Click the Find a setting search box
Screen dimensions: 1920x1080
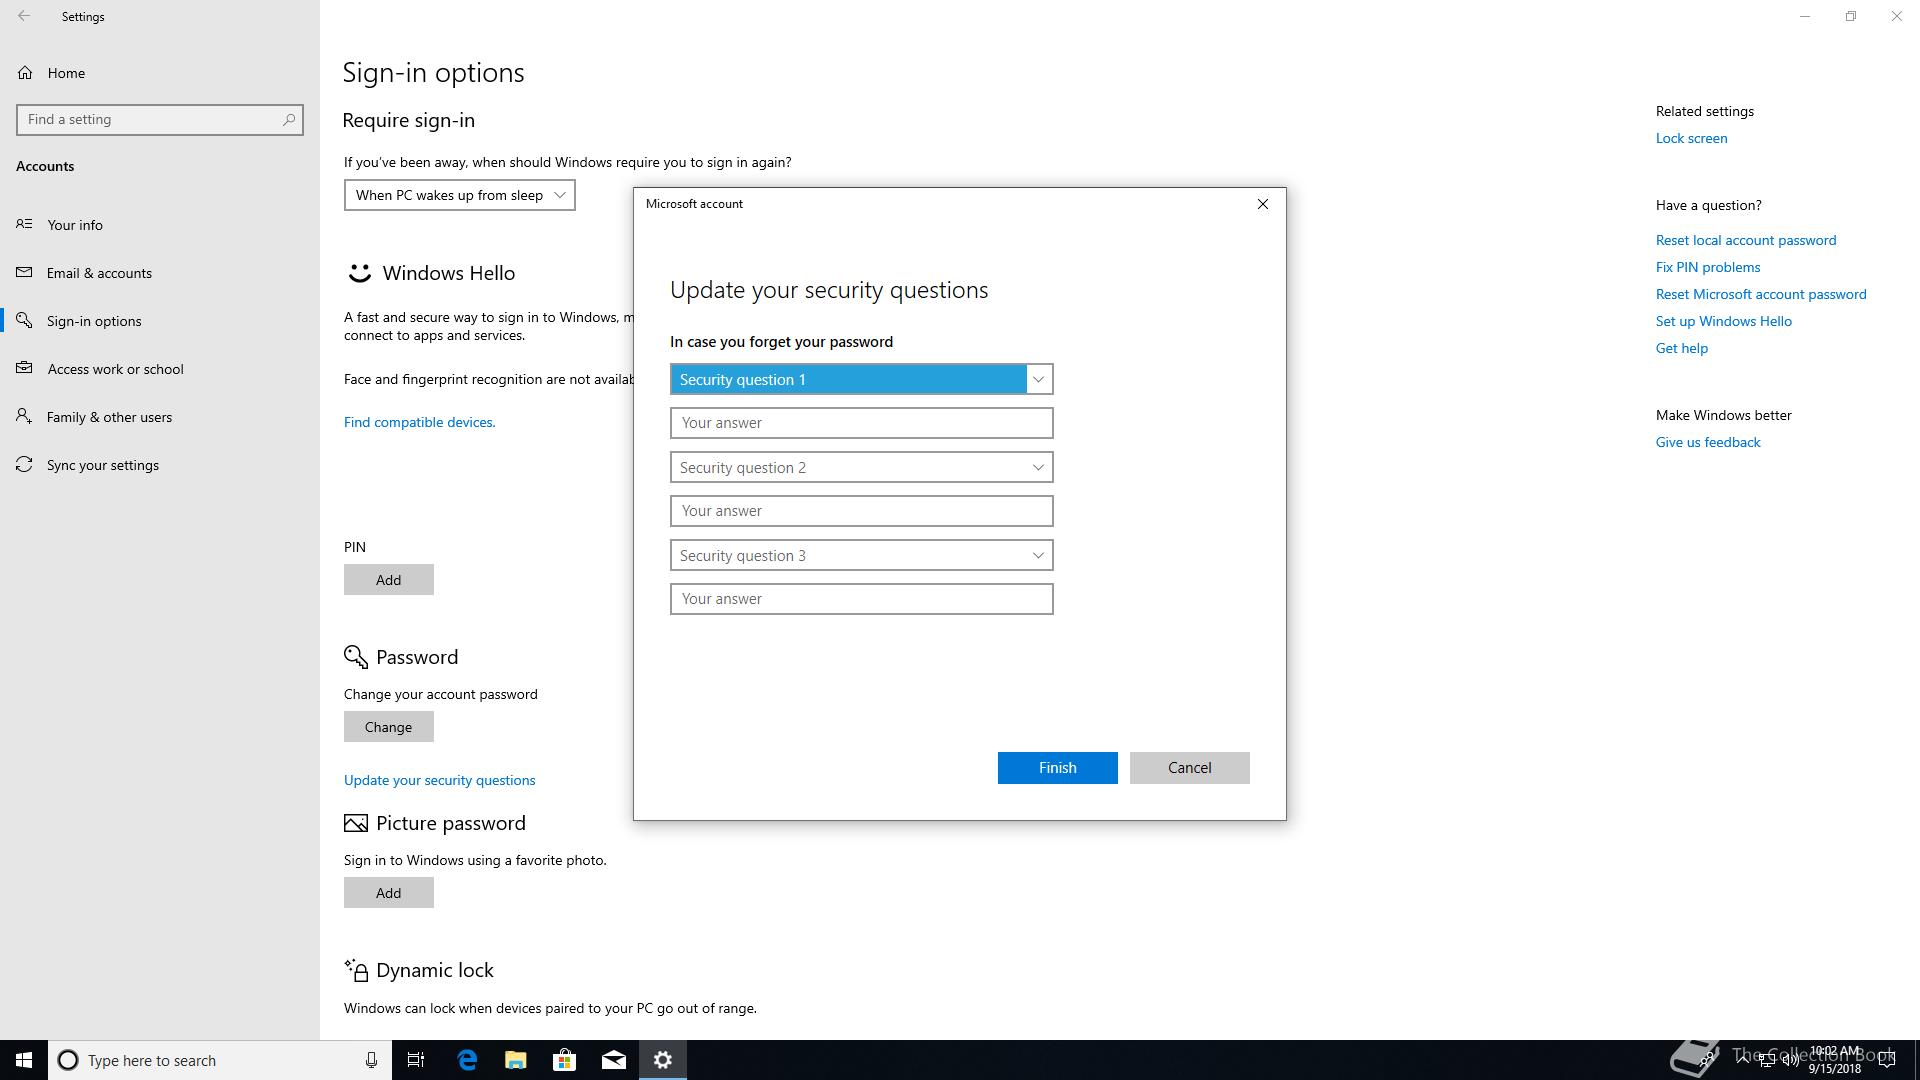click(160, 119)
